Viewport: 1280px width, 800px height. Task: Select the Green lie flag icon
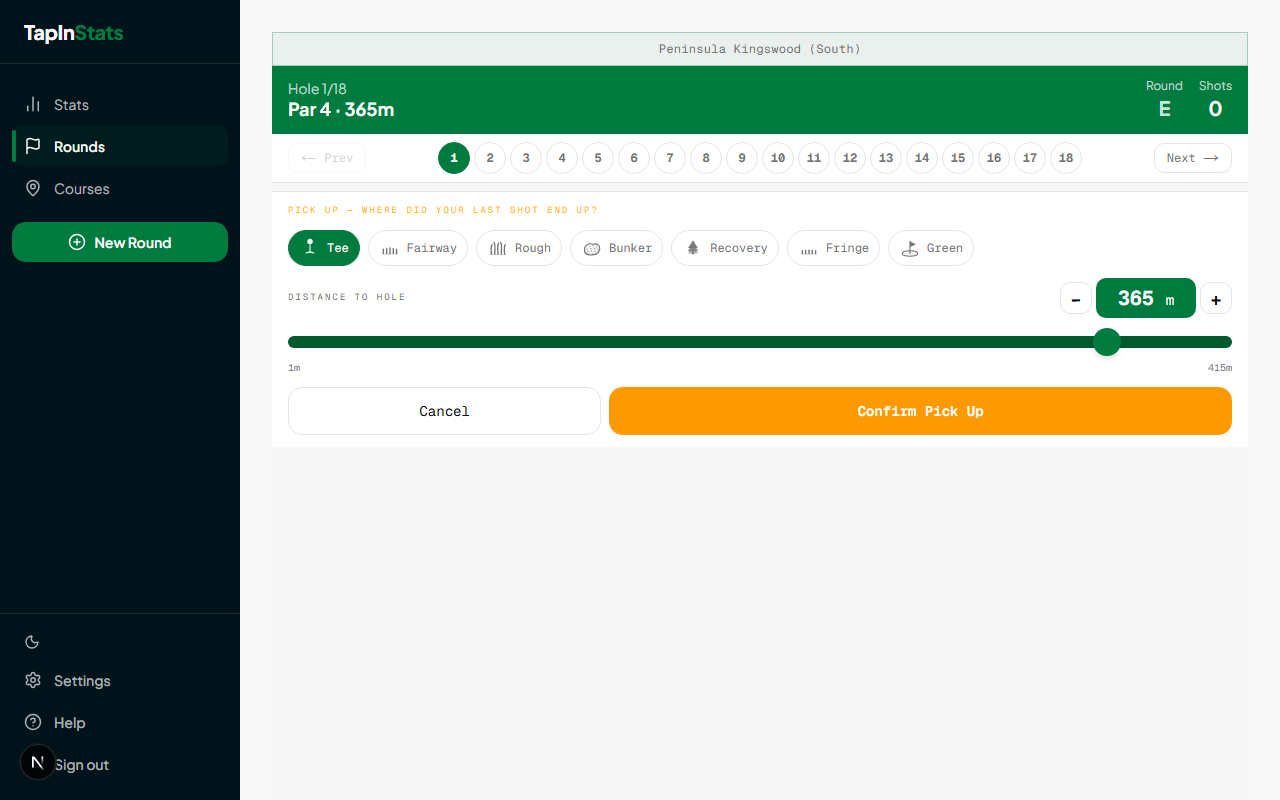point(908,247)
